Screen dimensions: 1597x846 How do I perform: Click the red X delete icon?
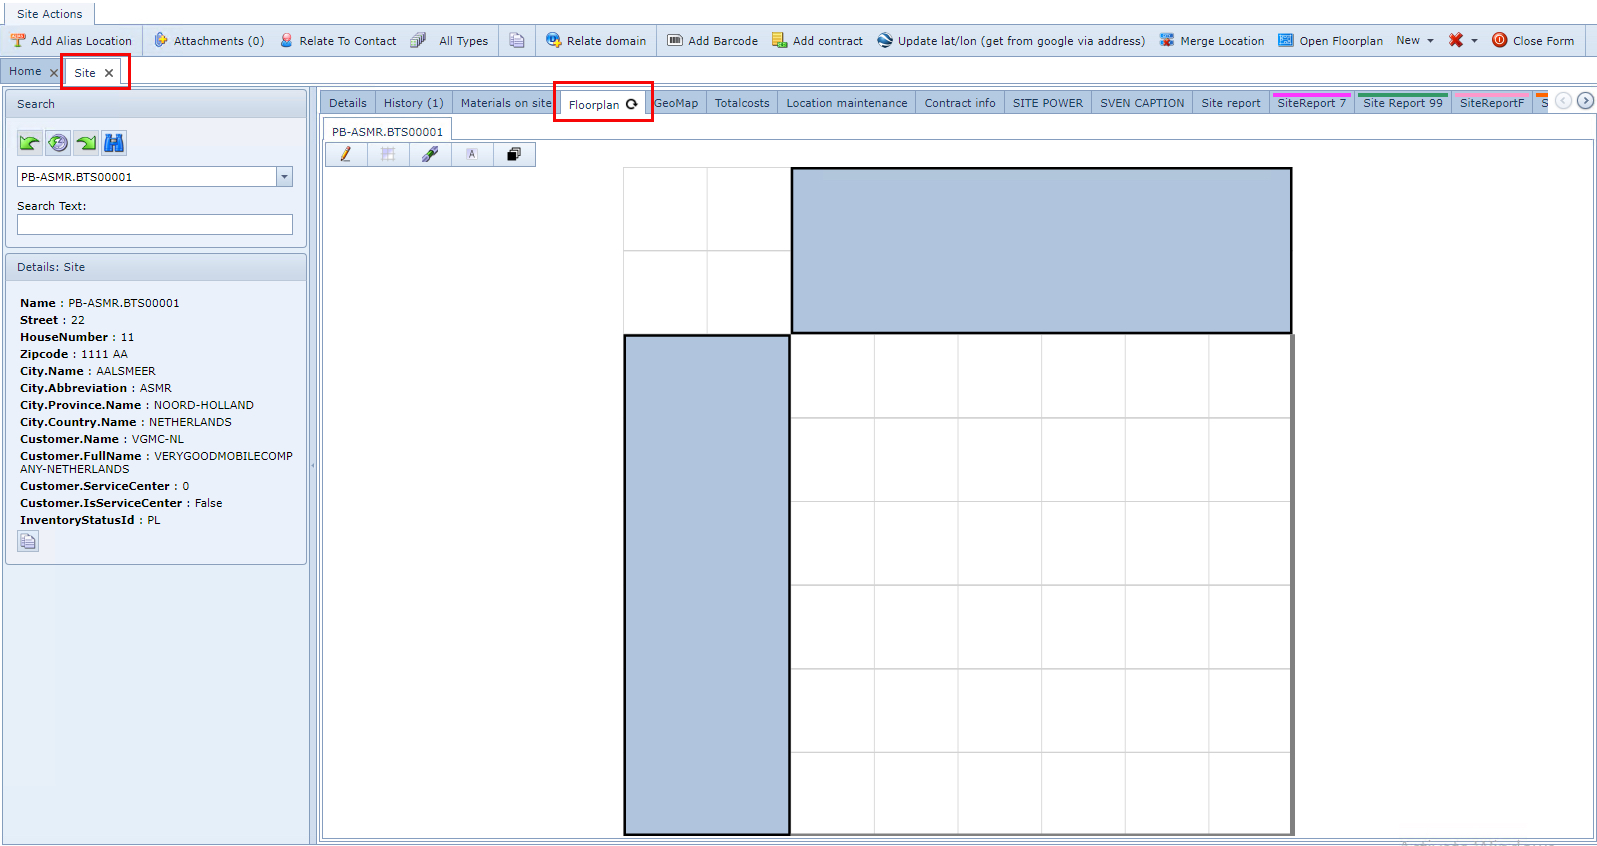pyautogui.click(x=1456, y=41)
